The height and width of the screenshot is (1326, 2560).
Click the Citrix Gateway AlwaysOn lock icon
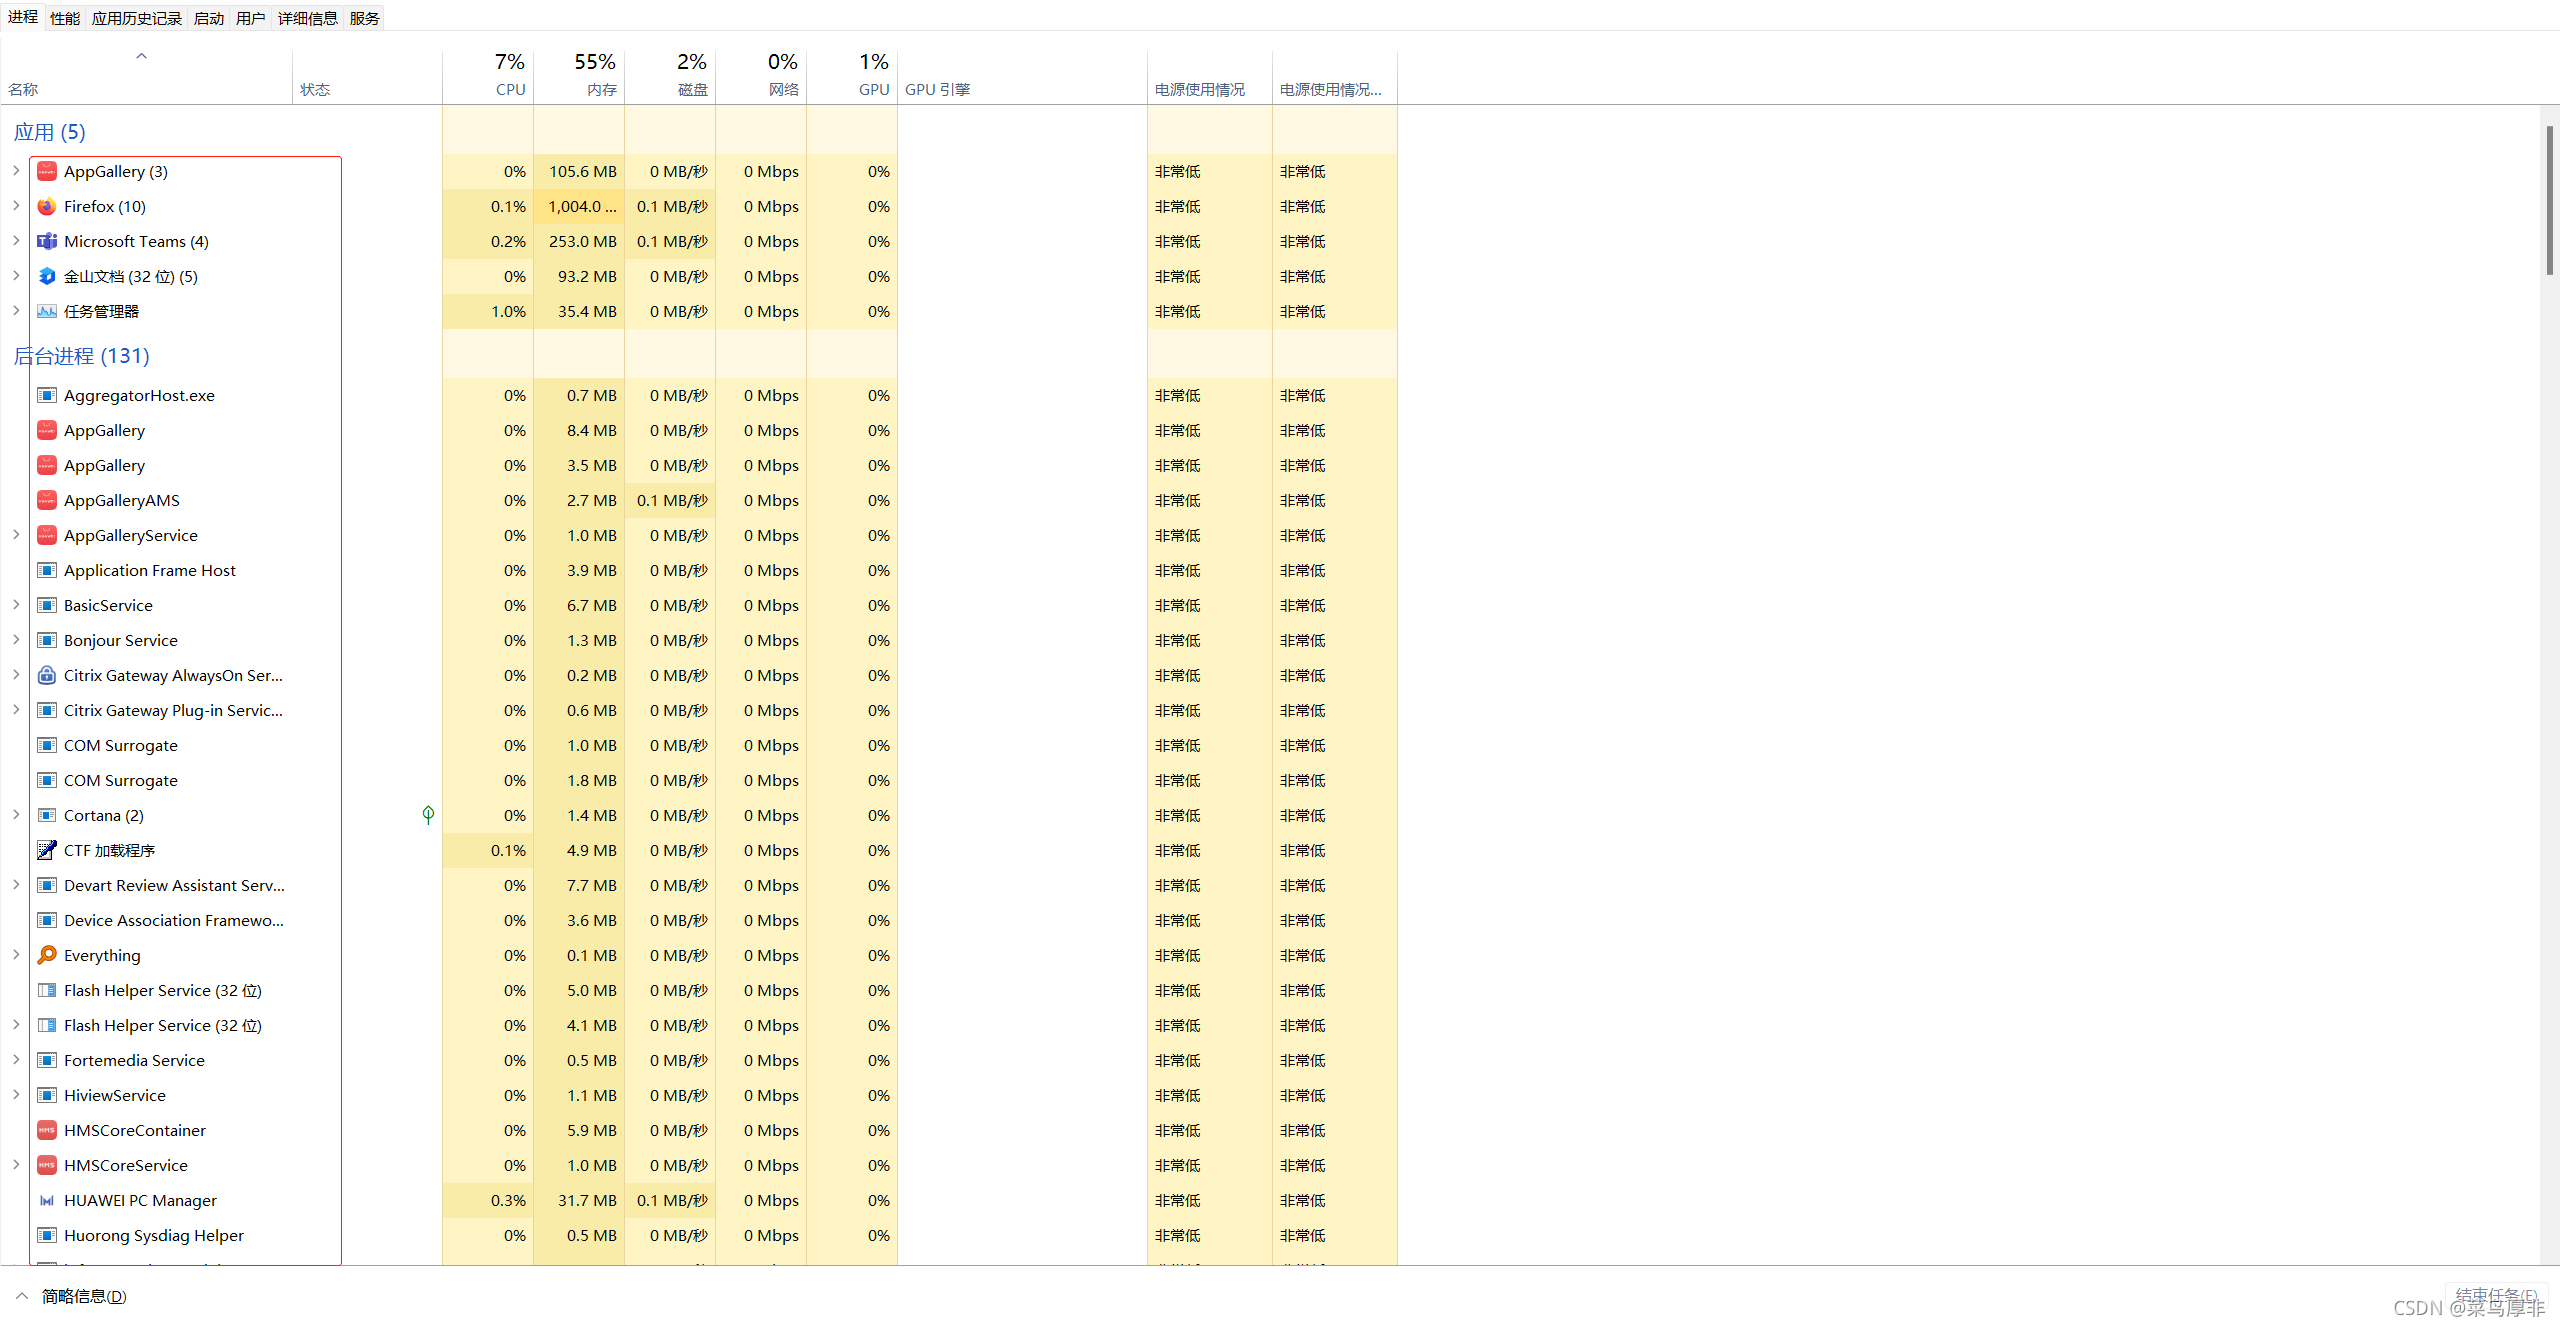[x=47, y=676]
